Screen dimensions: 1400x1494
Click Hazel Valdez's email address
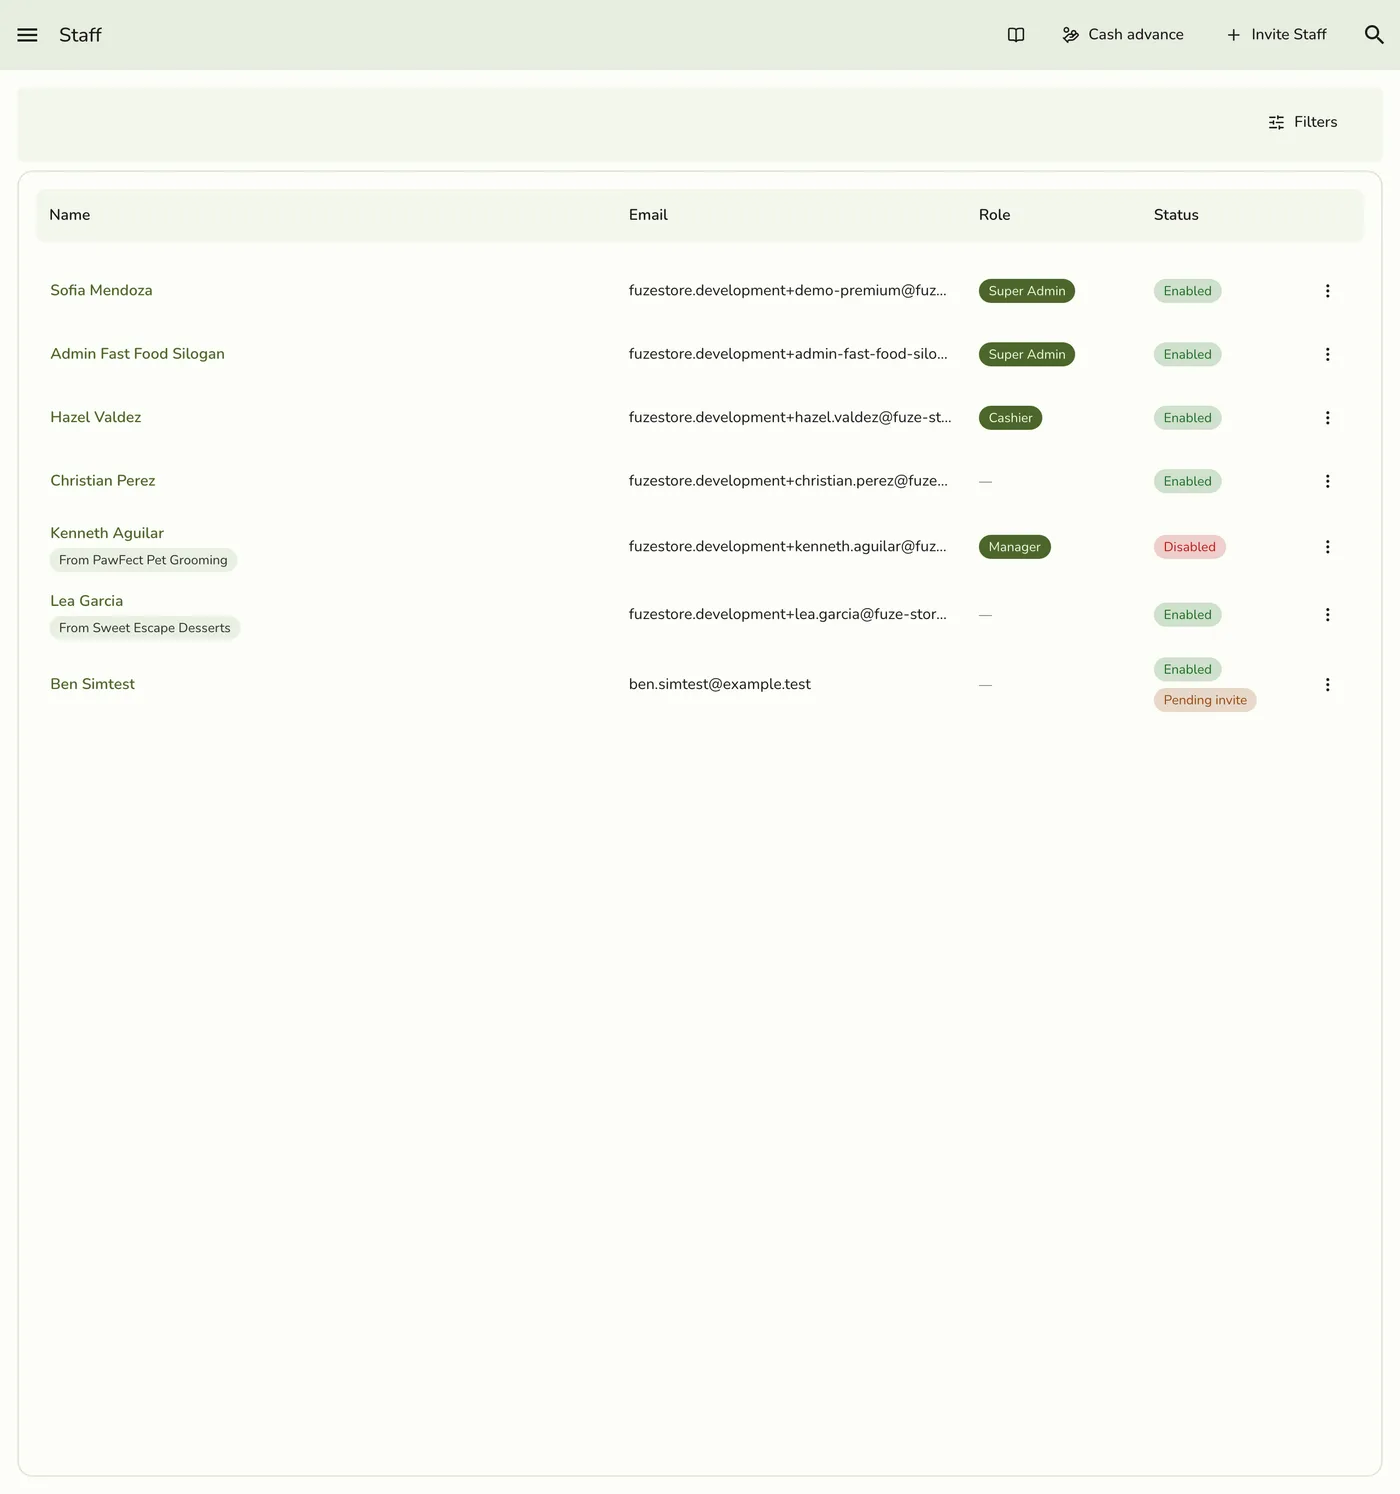click(x=790, y=417)
